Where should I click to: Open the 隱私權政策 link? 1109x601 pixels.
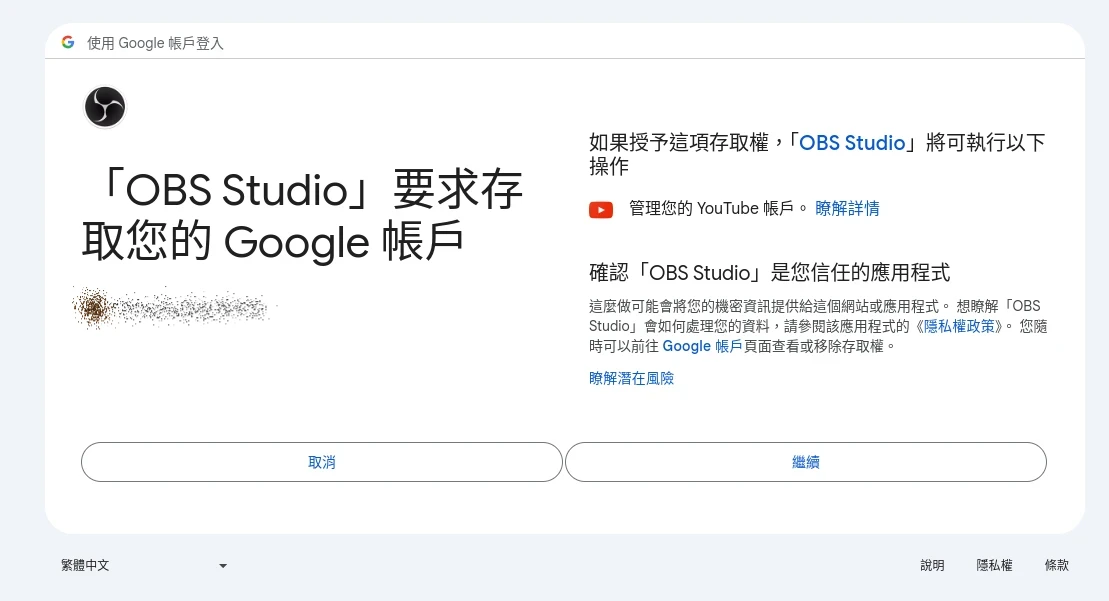[959, 326]
